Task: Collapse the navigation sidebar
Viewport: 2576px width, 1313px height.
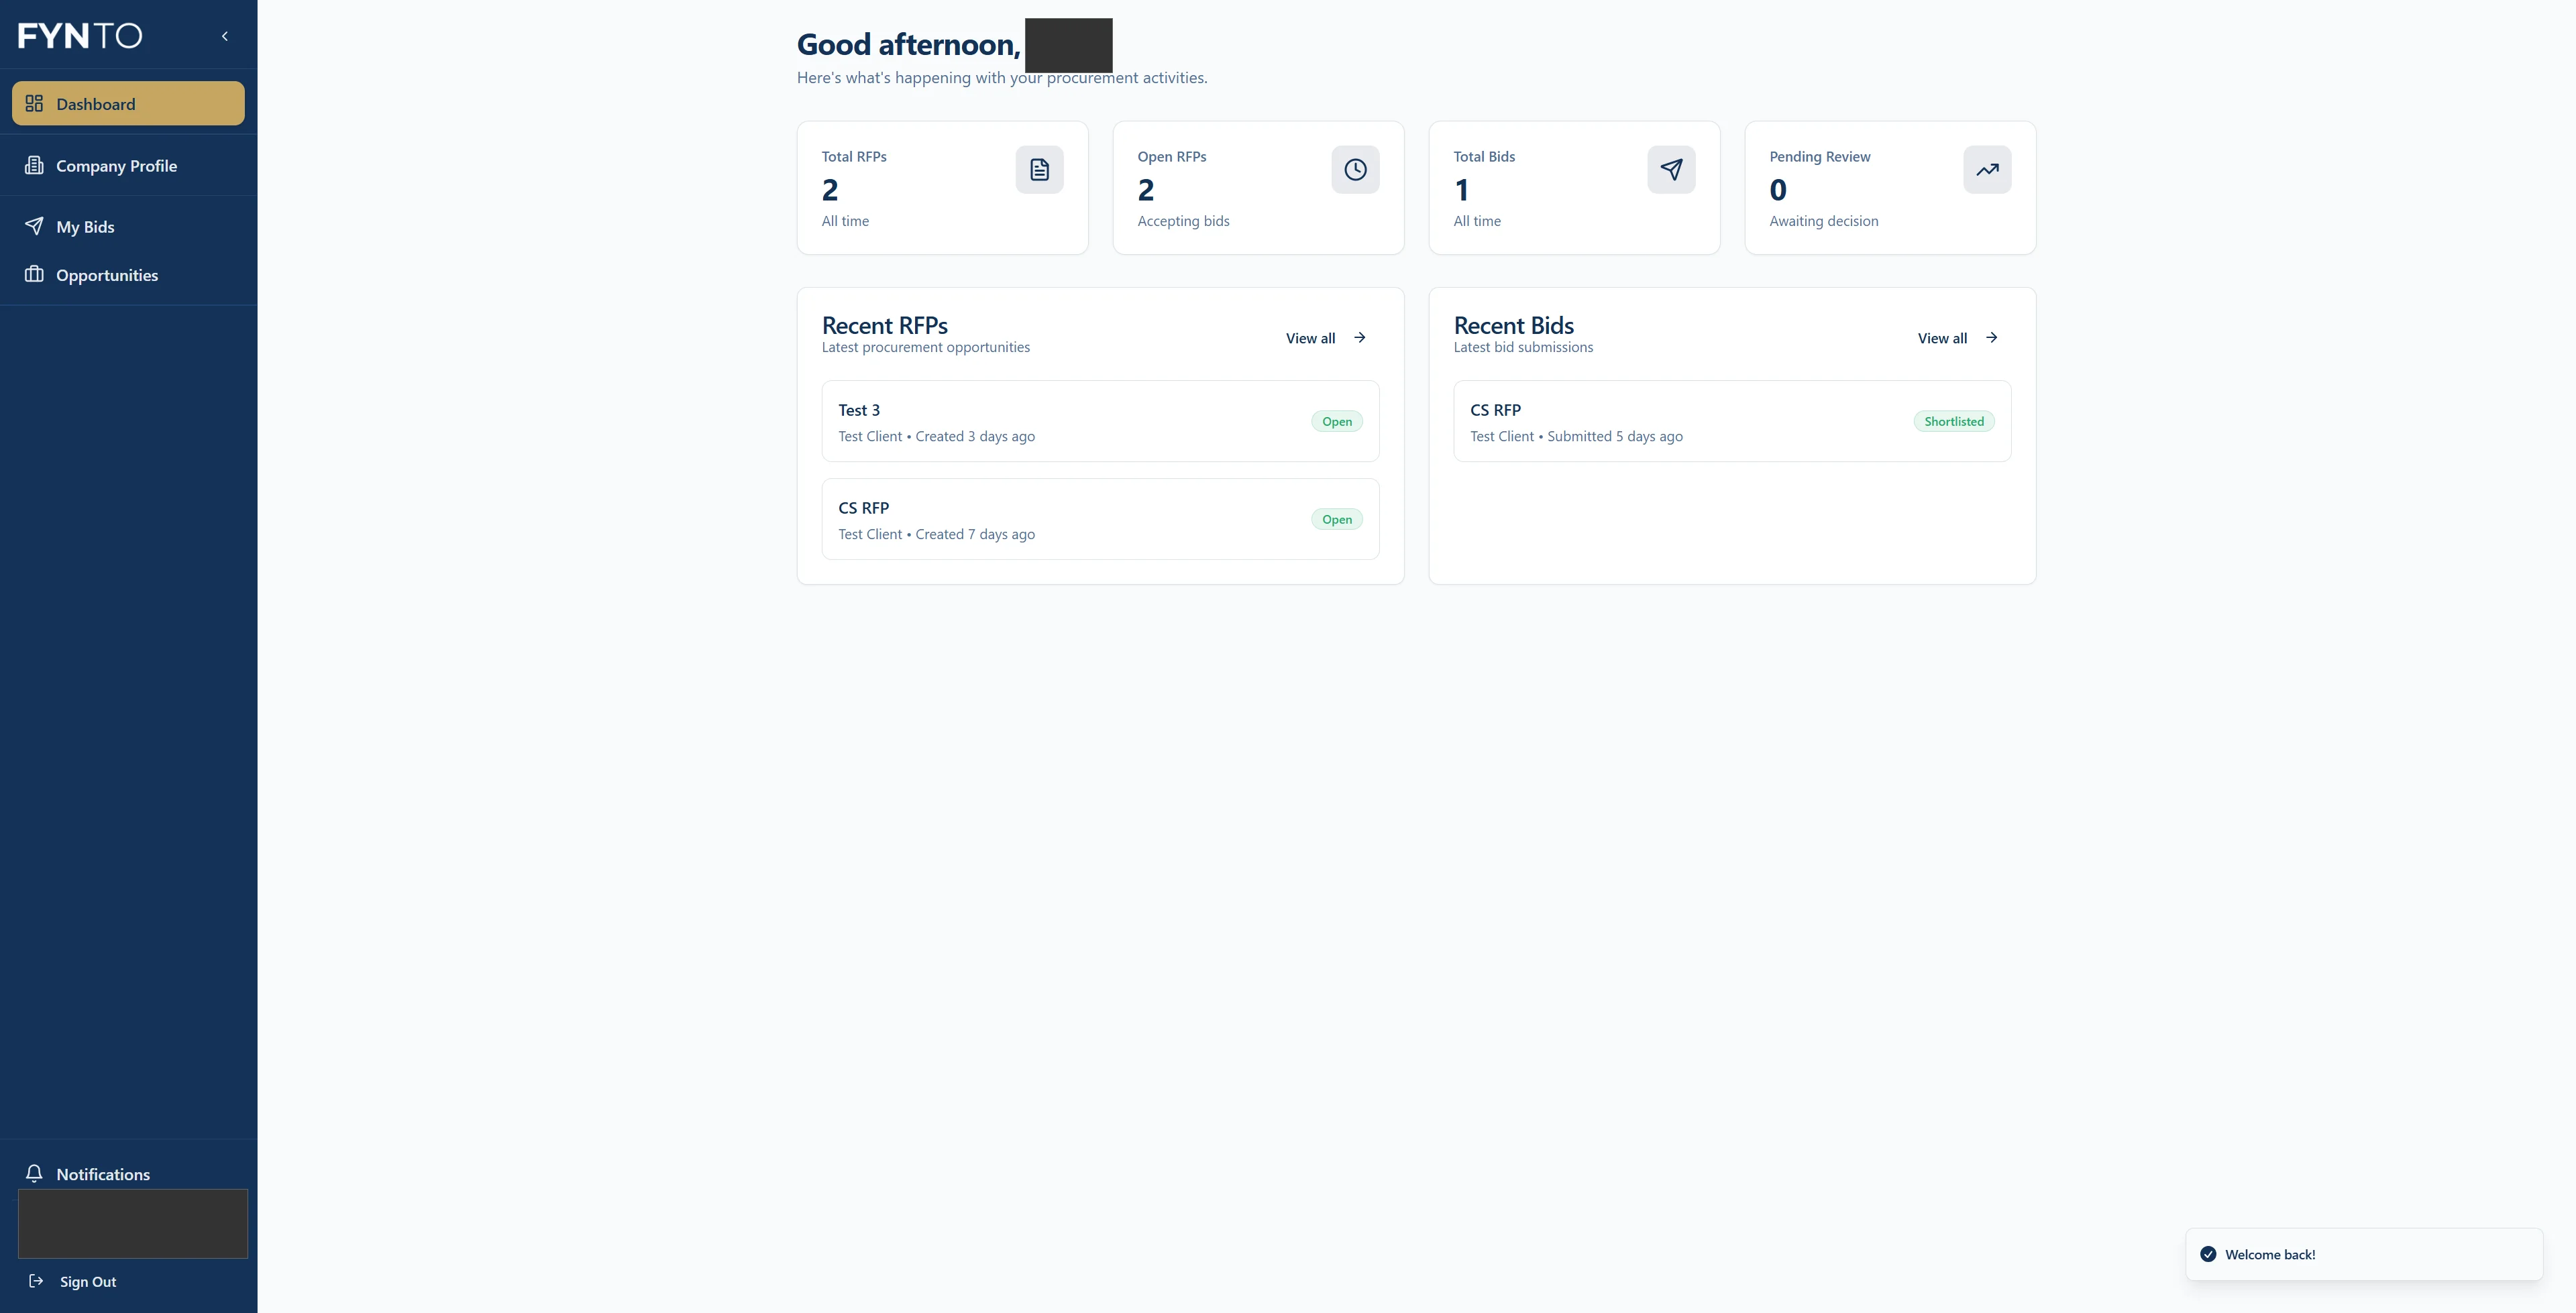Action: (224, 35)
